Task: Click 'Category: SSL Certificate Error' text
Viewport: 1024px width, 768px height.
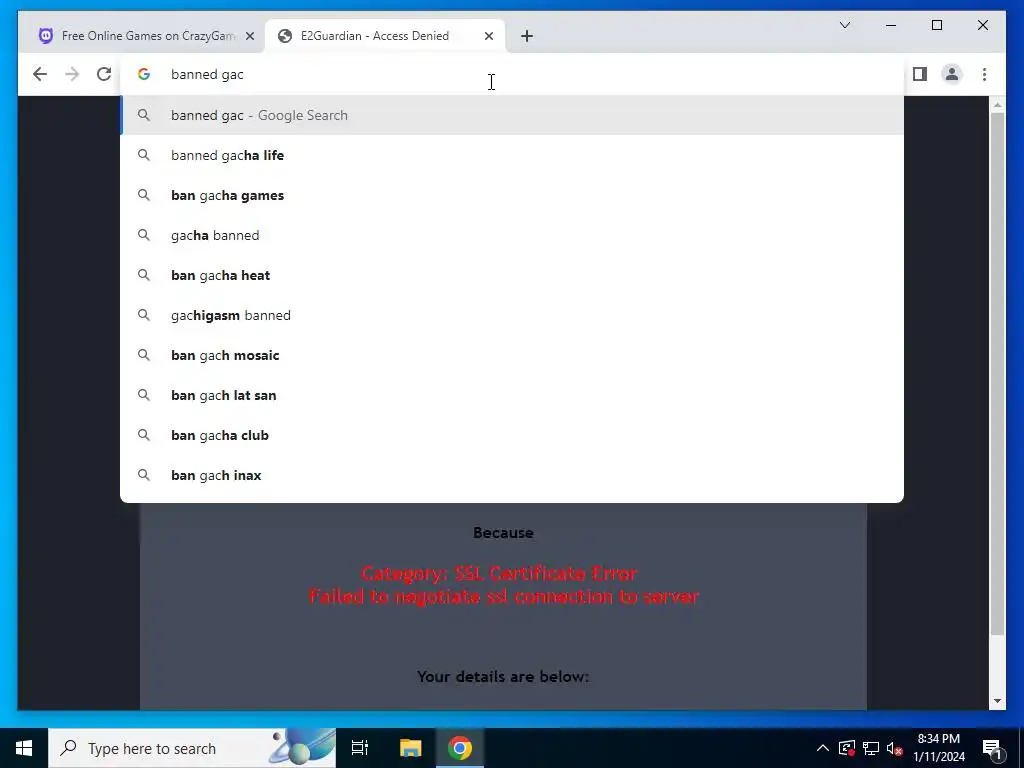Action: [x=498, y=573]
